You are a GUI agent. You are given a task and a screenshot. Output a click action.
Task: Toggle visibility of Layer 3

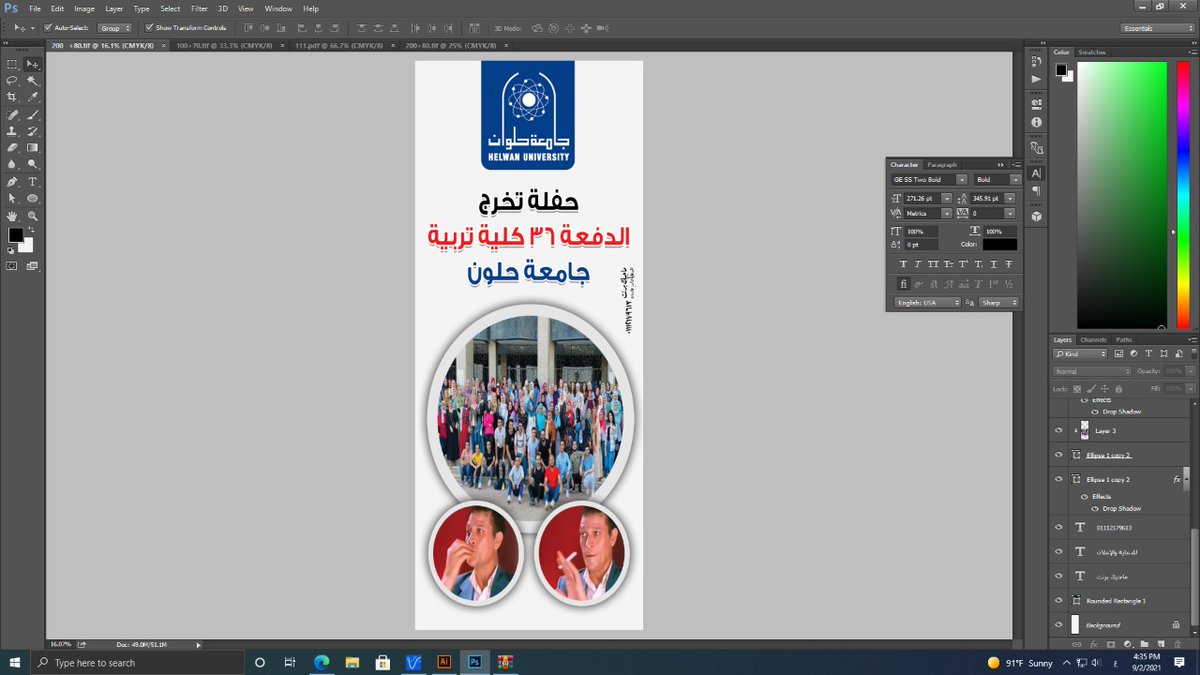pyautogui.click(x=1058, y=430)
